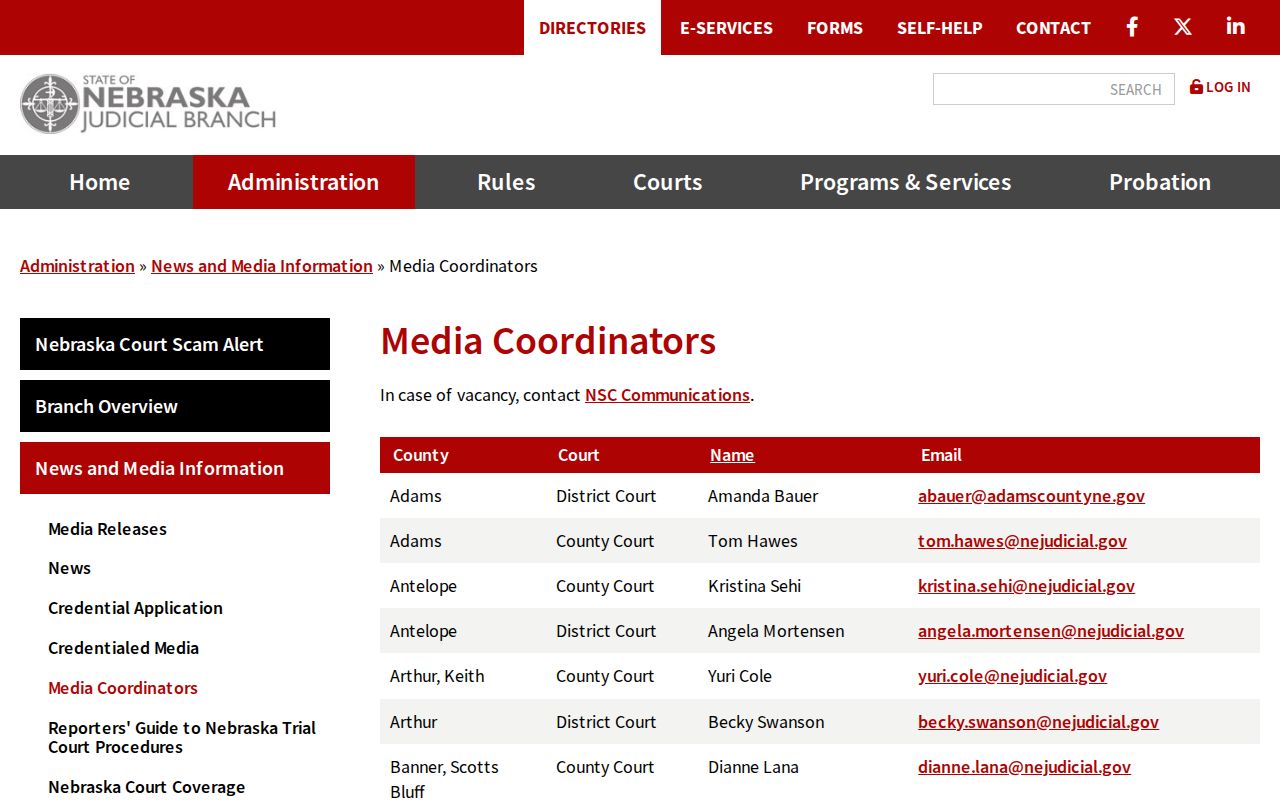Click inside the search input field

[1054, 89]
